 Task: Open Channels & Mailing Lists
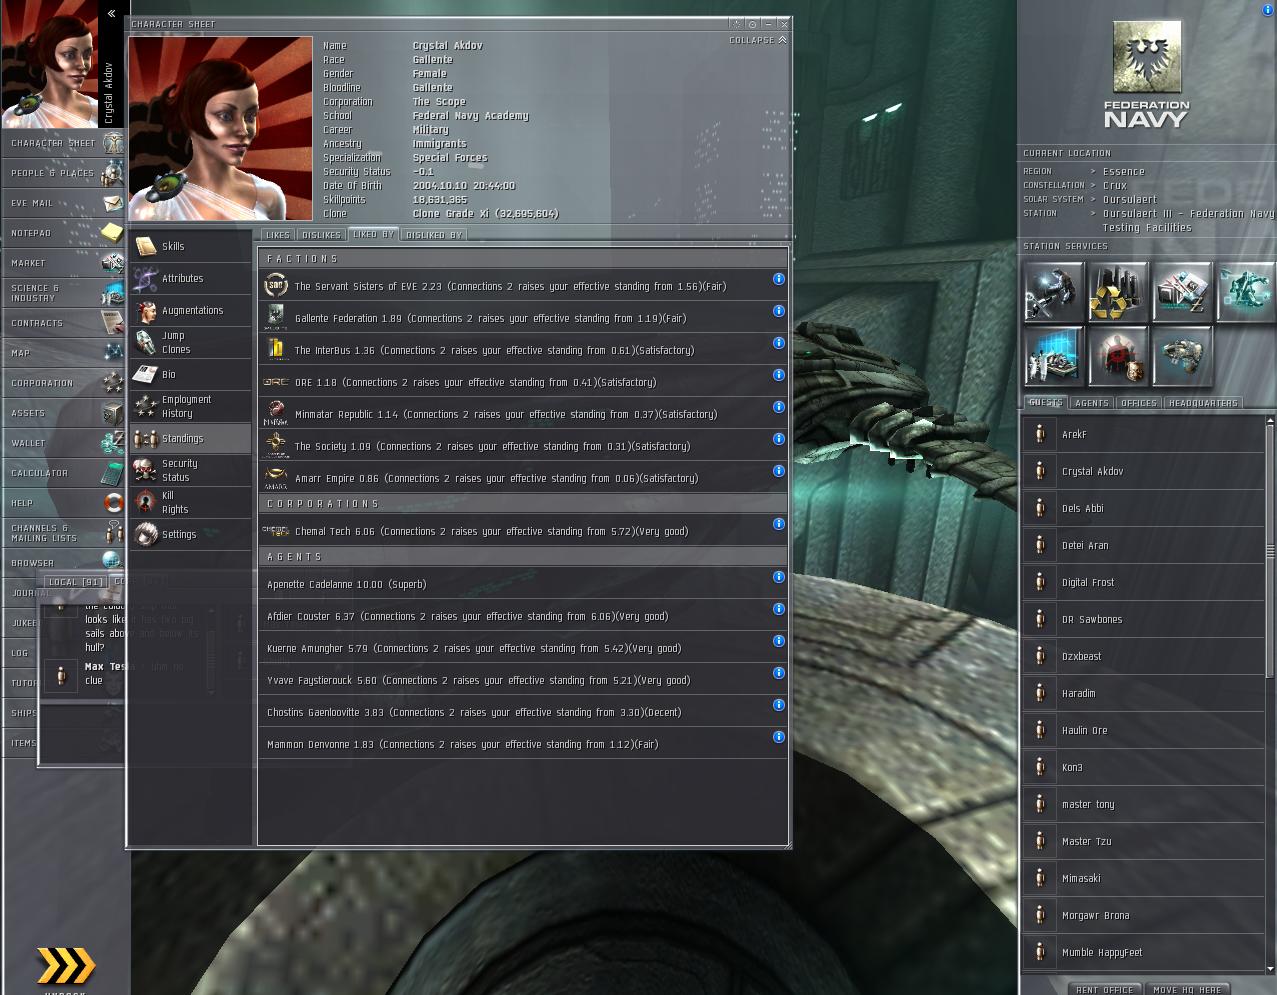(x=63, y=533)
